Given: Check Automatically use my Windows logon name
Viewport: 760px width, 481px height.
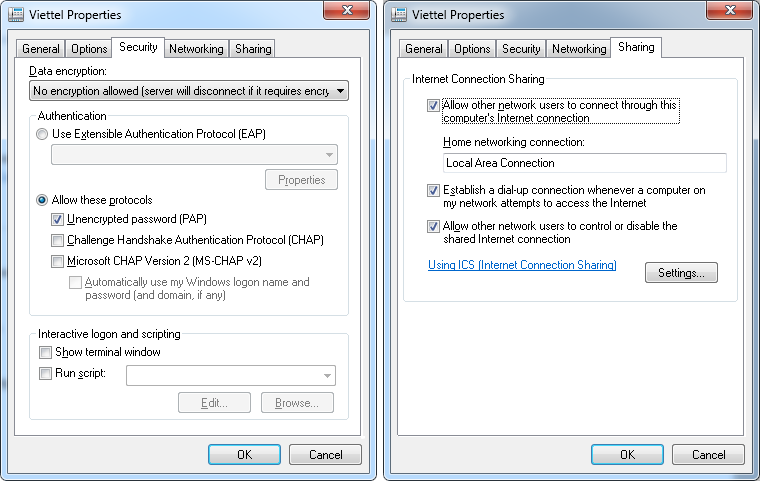Looking at the screenshot, I should point(75,283).
